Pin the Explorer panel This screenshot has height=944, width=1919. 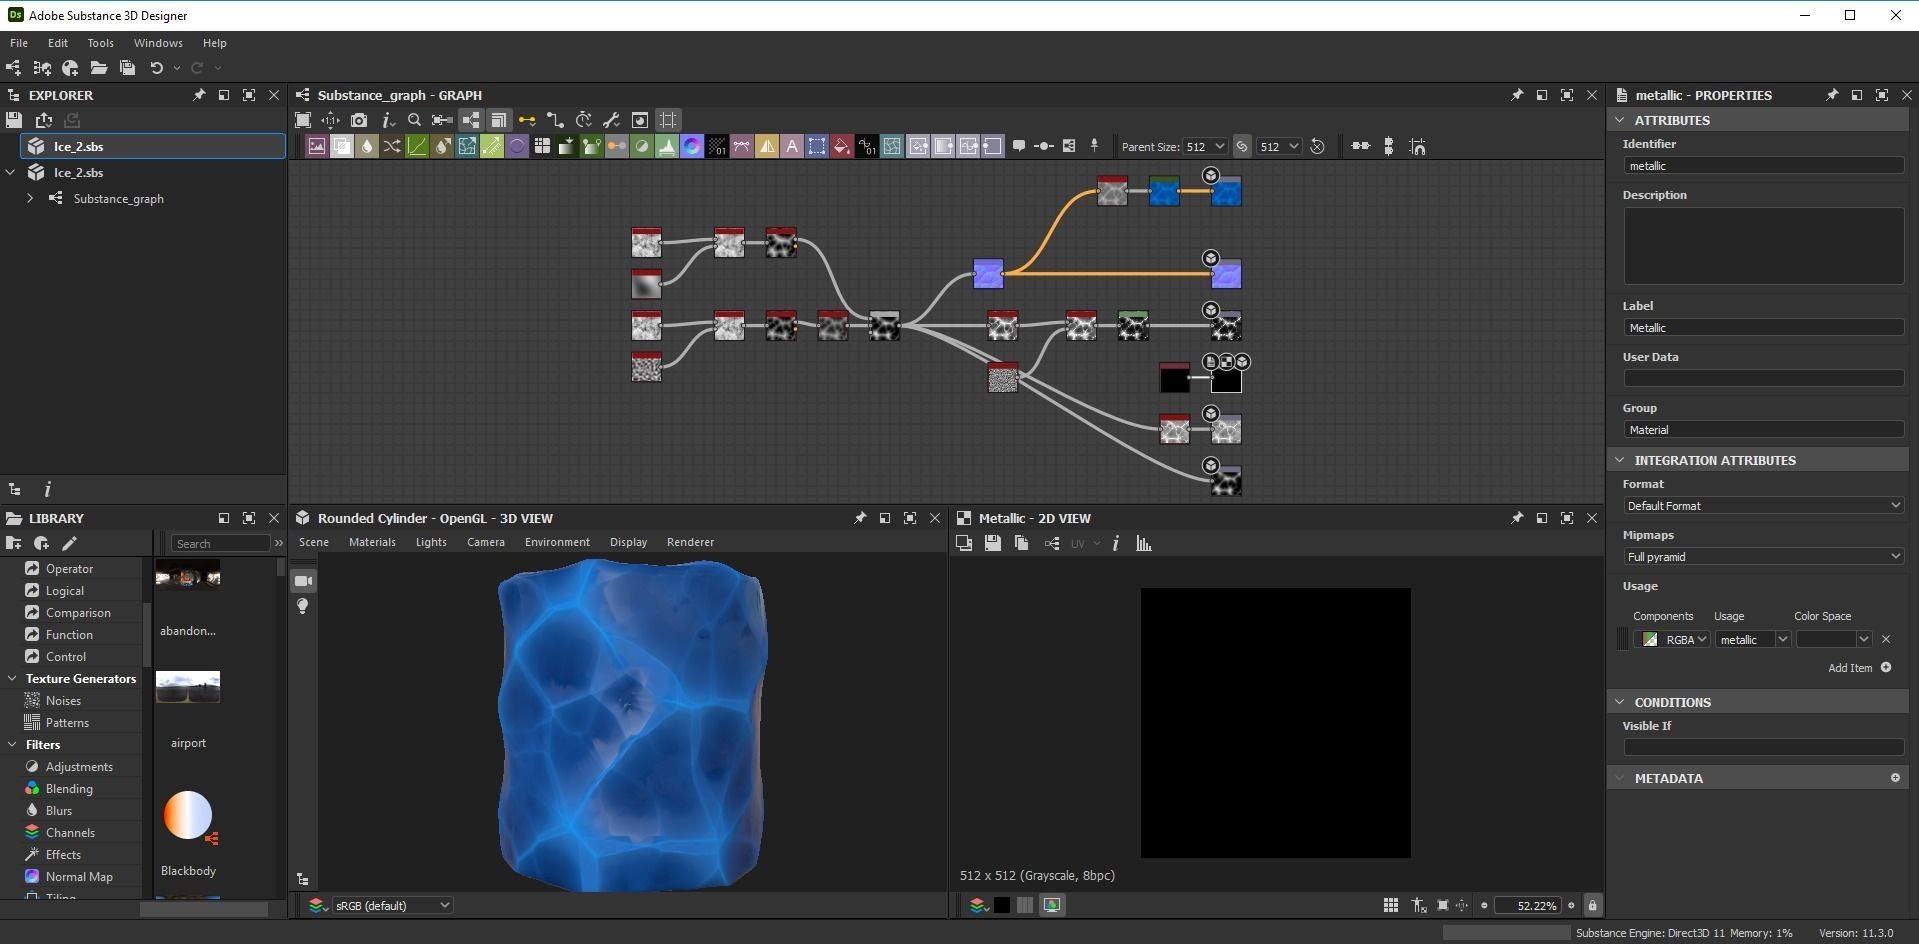click(198, 95)
